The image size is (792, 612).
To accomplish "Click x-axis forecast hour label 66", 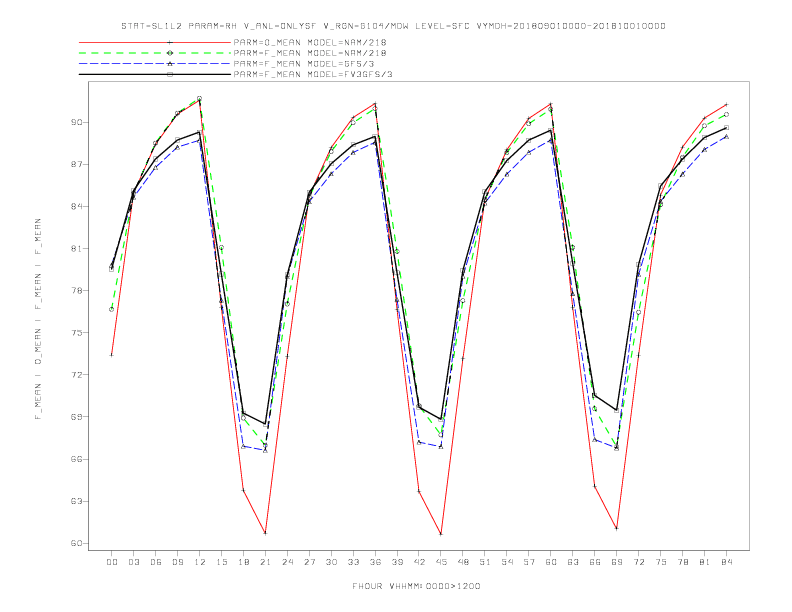I will point(595,562).
